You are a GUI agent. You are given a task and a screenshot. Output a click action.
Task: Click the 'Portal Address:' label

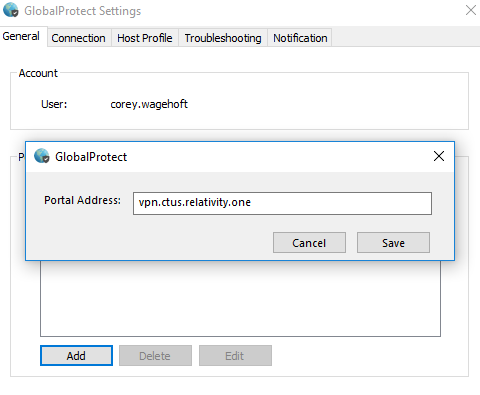(82, 200)
